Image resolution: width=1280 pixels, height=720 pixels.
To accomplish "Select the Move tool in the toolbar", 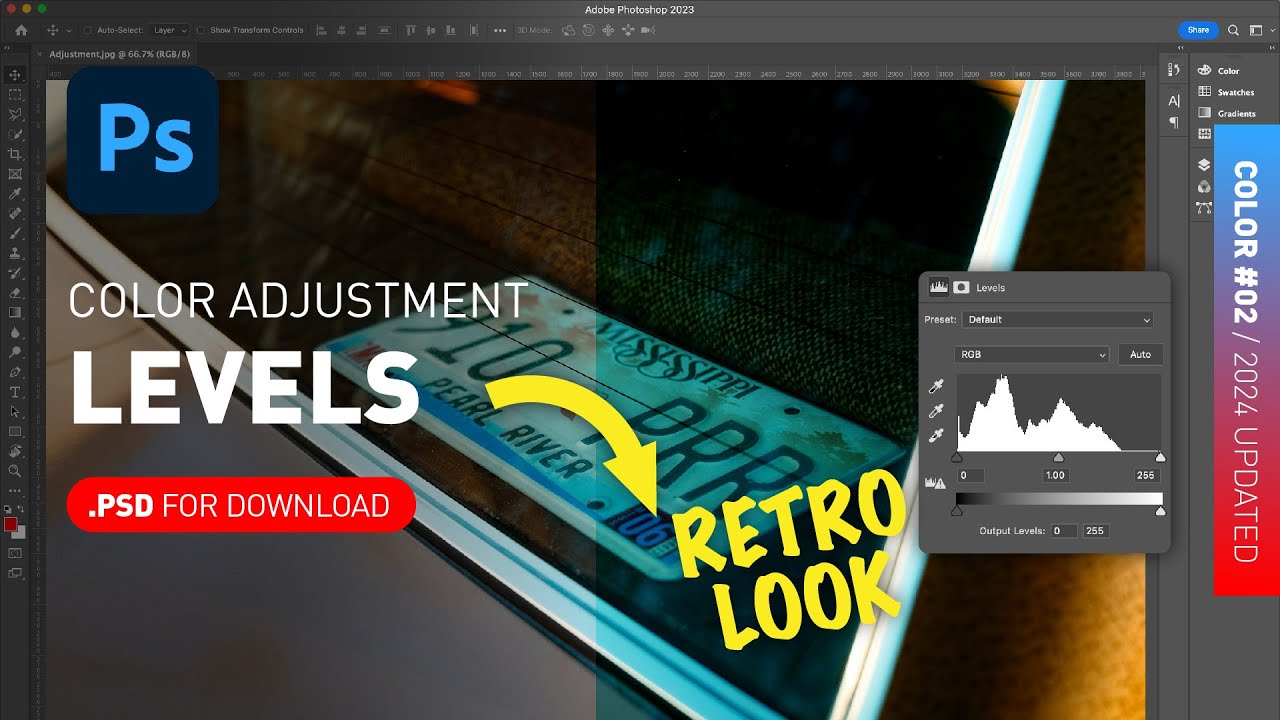I will pyautogui.click(x=15, y=75).
